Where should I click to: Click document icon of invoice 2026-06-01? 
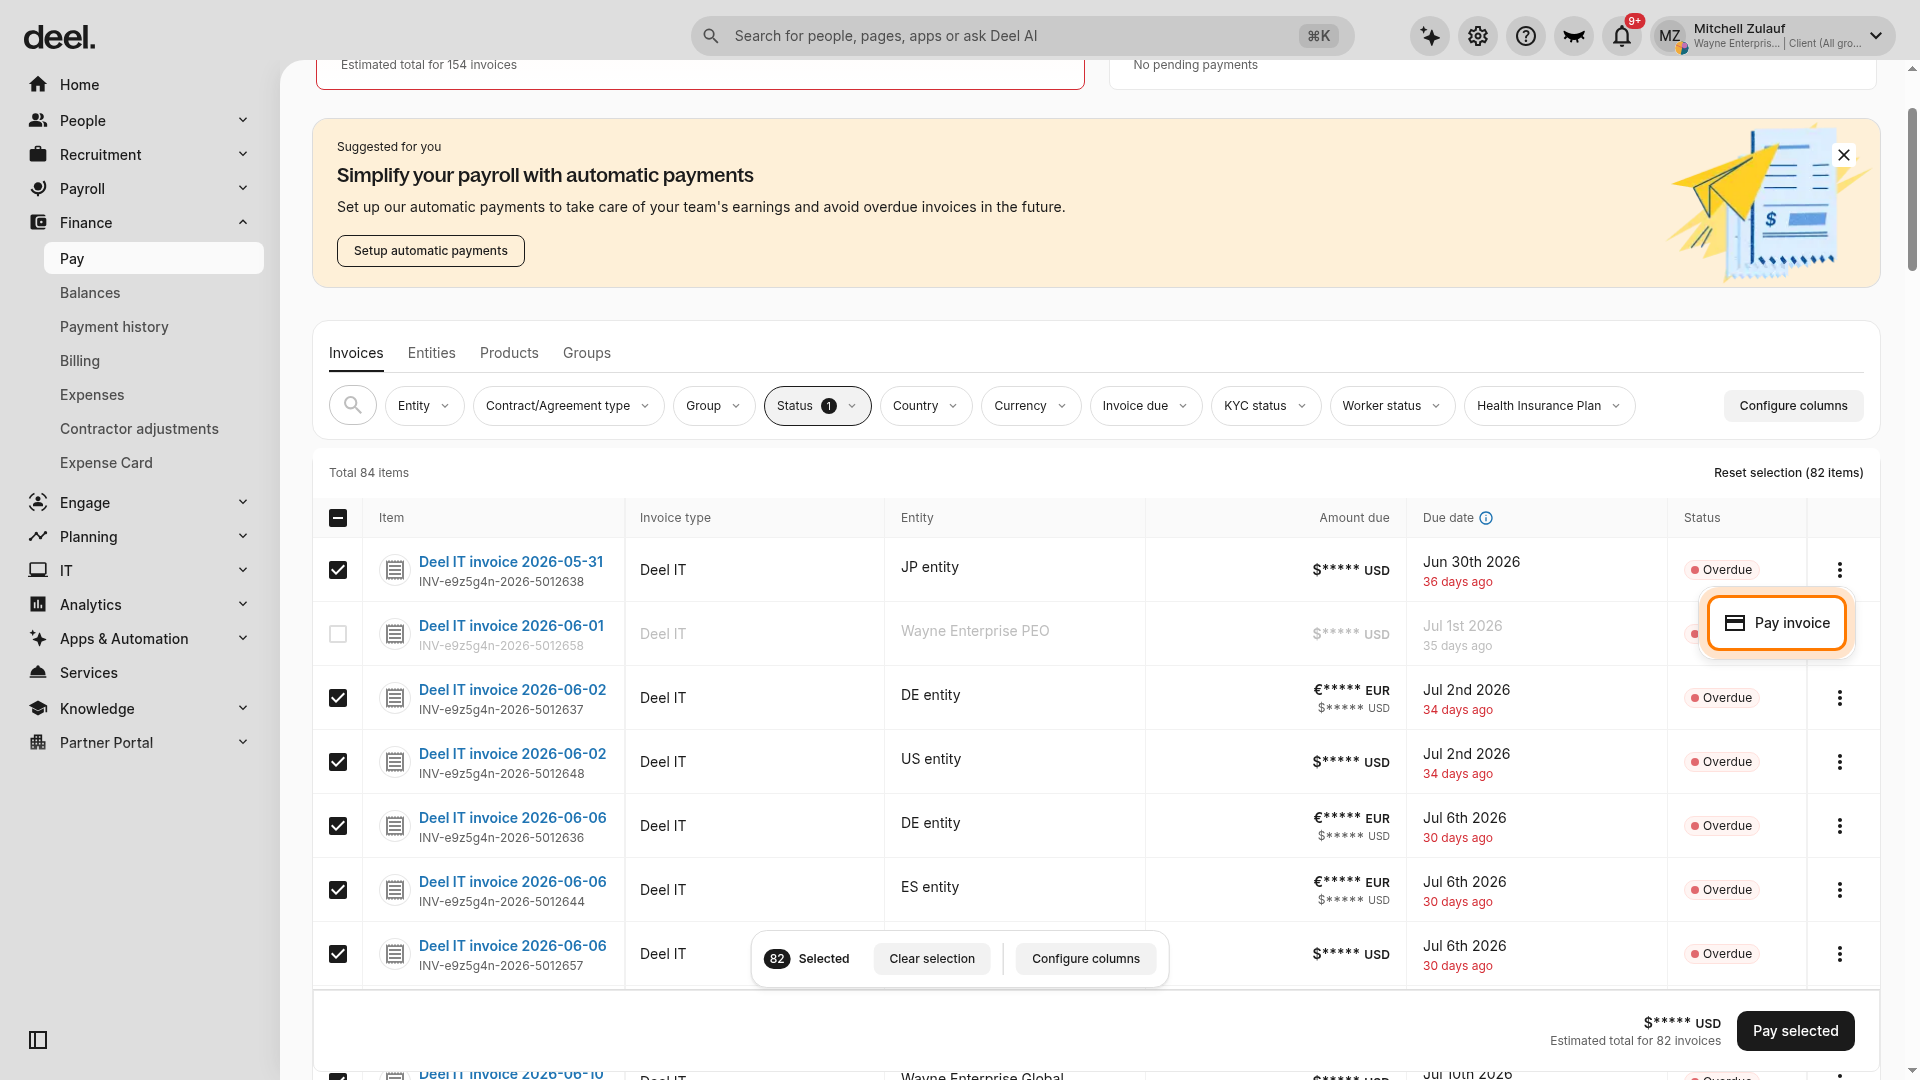coord(395,634)
